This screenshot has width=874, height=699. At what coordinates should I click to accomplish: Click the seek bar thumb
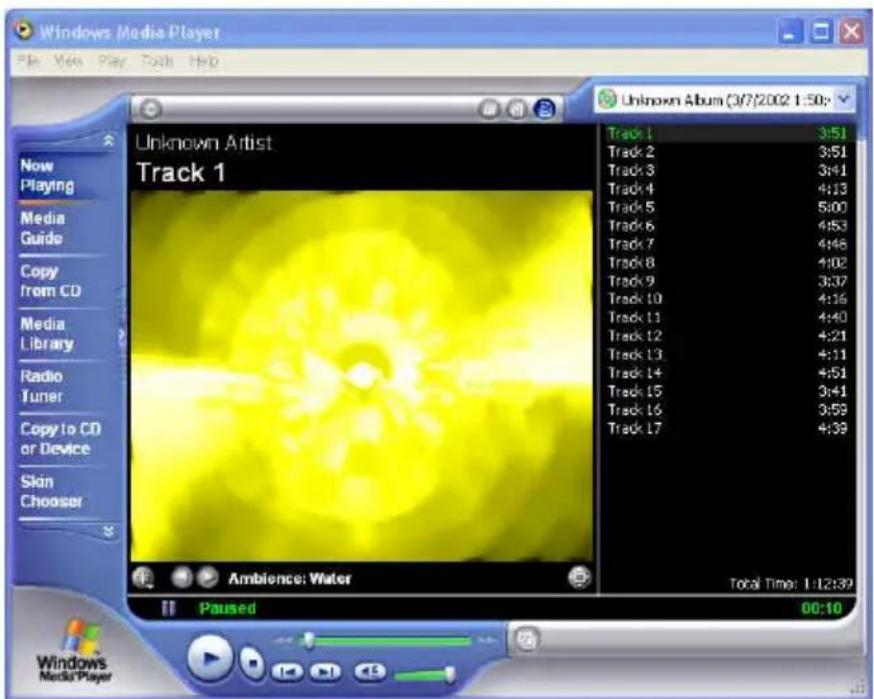pos(308,641)
